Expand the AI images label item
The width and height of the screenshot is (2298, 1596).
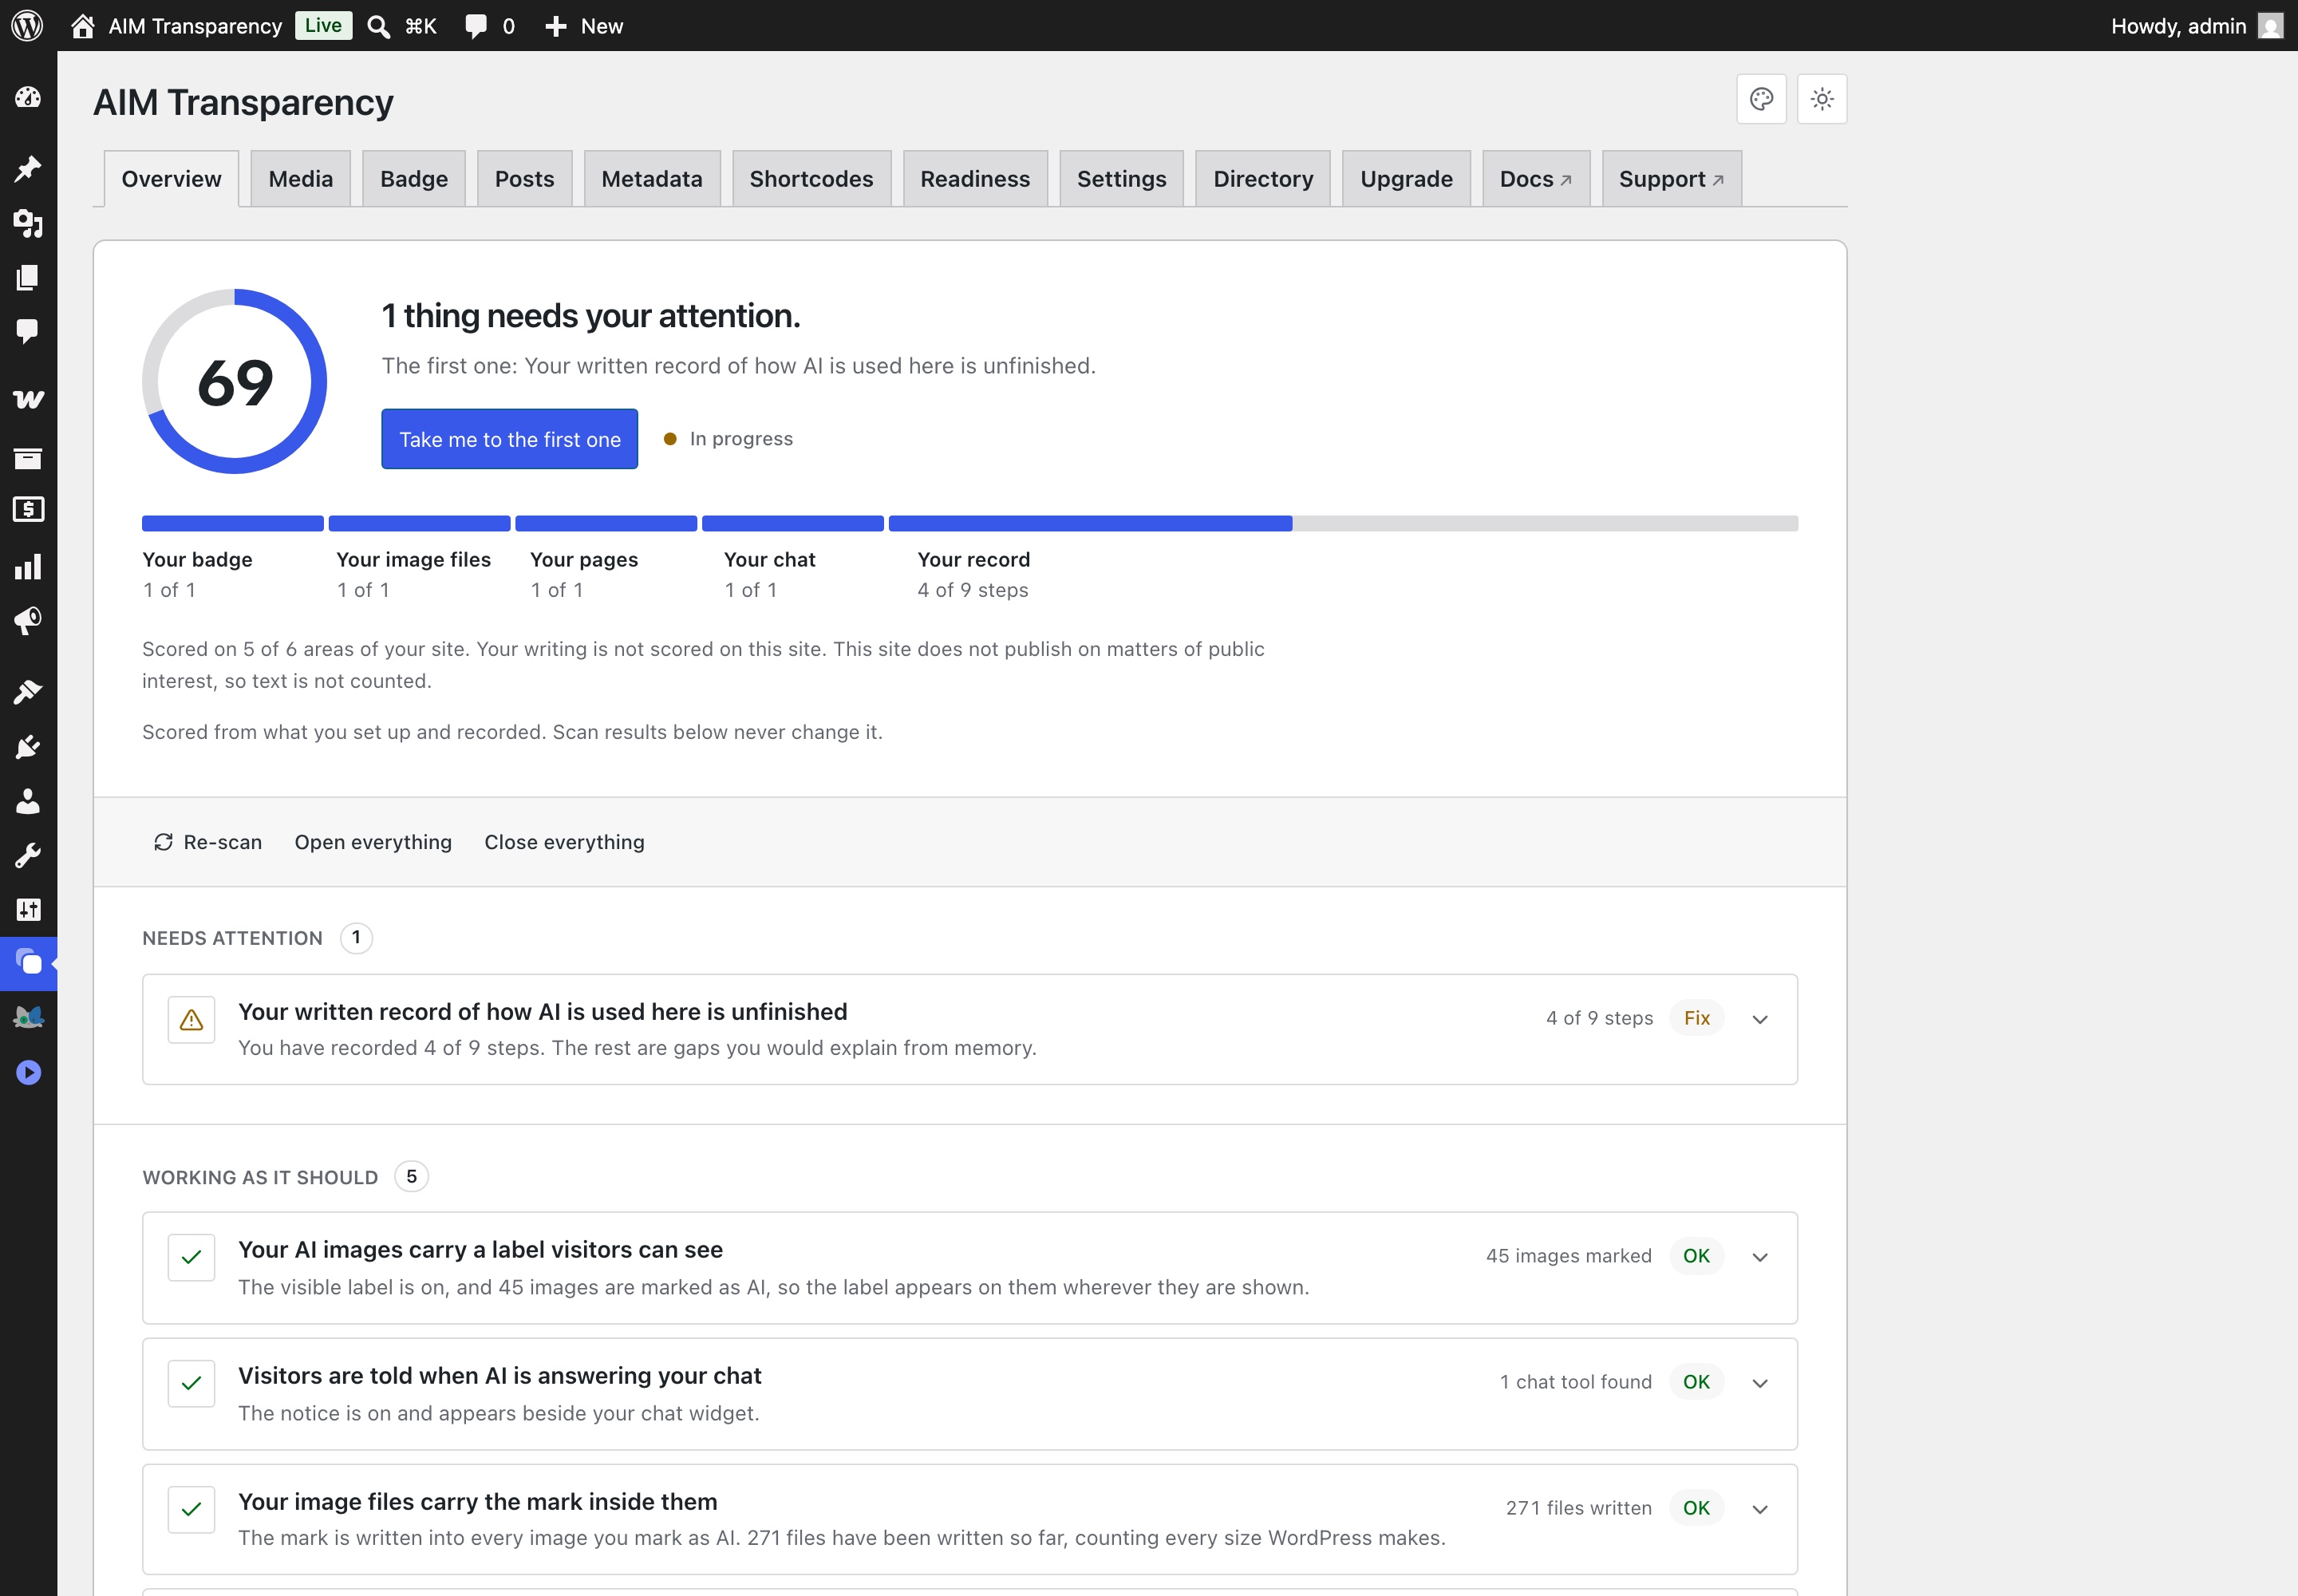(x=1760, y=1257)
